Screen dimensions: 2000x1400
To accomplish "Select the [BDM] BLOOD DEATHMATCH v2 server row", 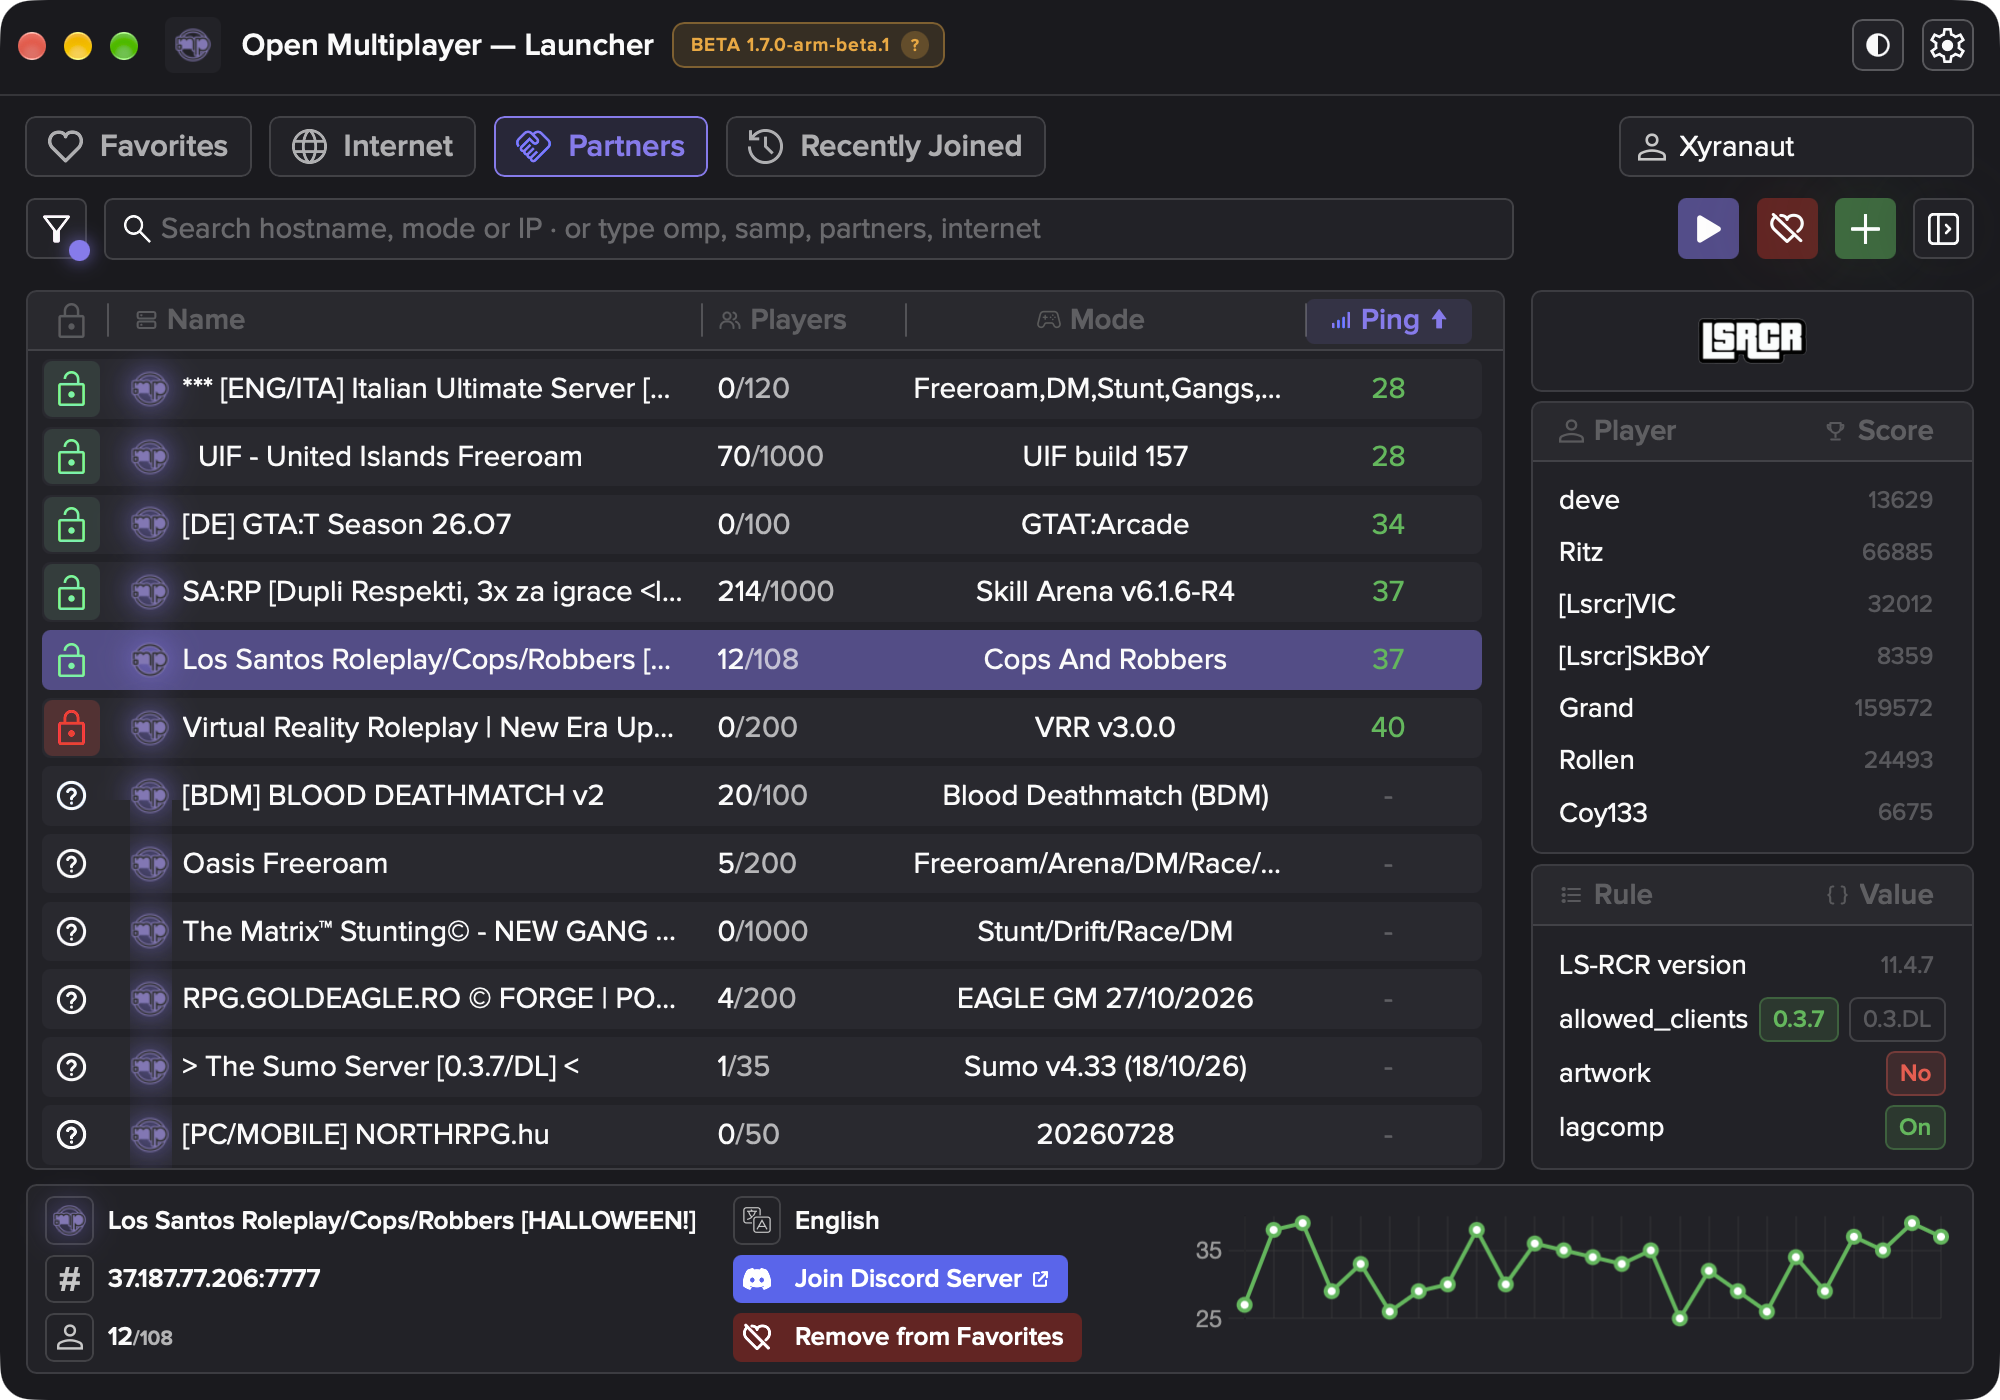I will point(762,795).
